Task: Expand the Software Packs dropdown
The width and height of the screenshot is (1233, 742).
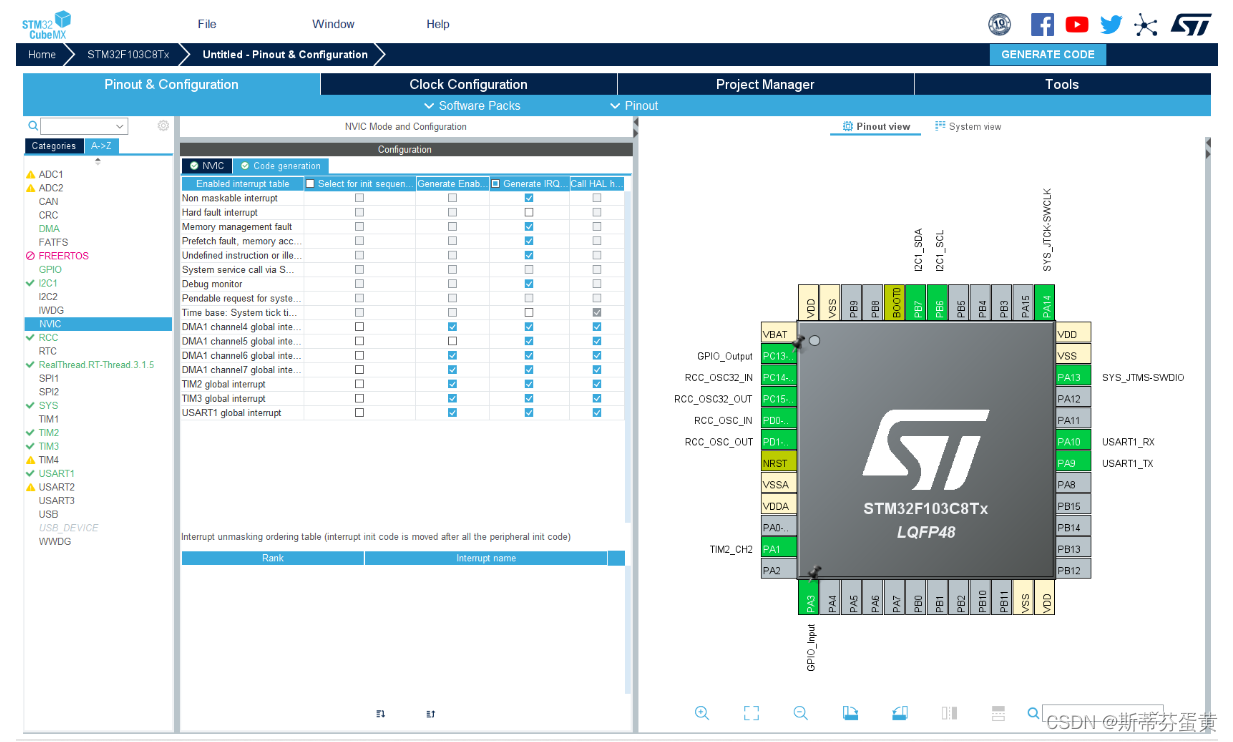Action: click(471, 106)
